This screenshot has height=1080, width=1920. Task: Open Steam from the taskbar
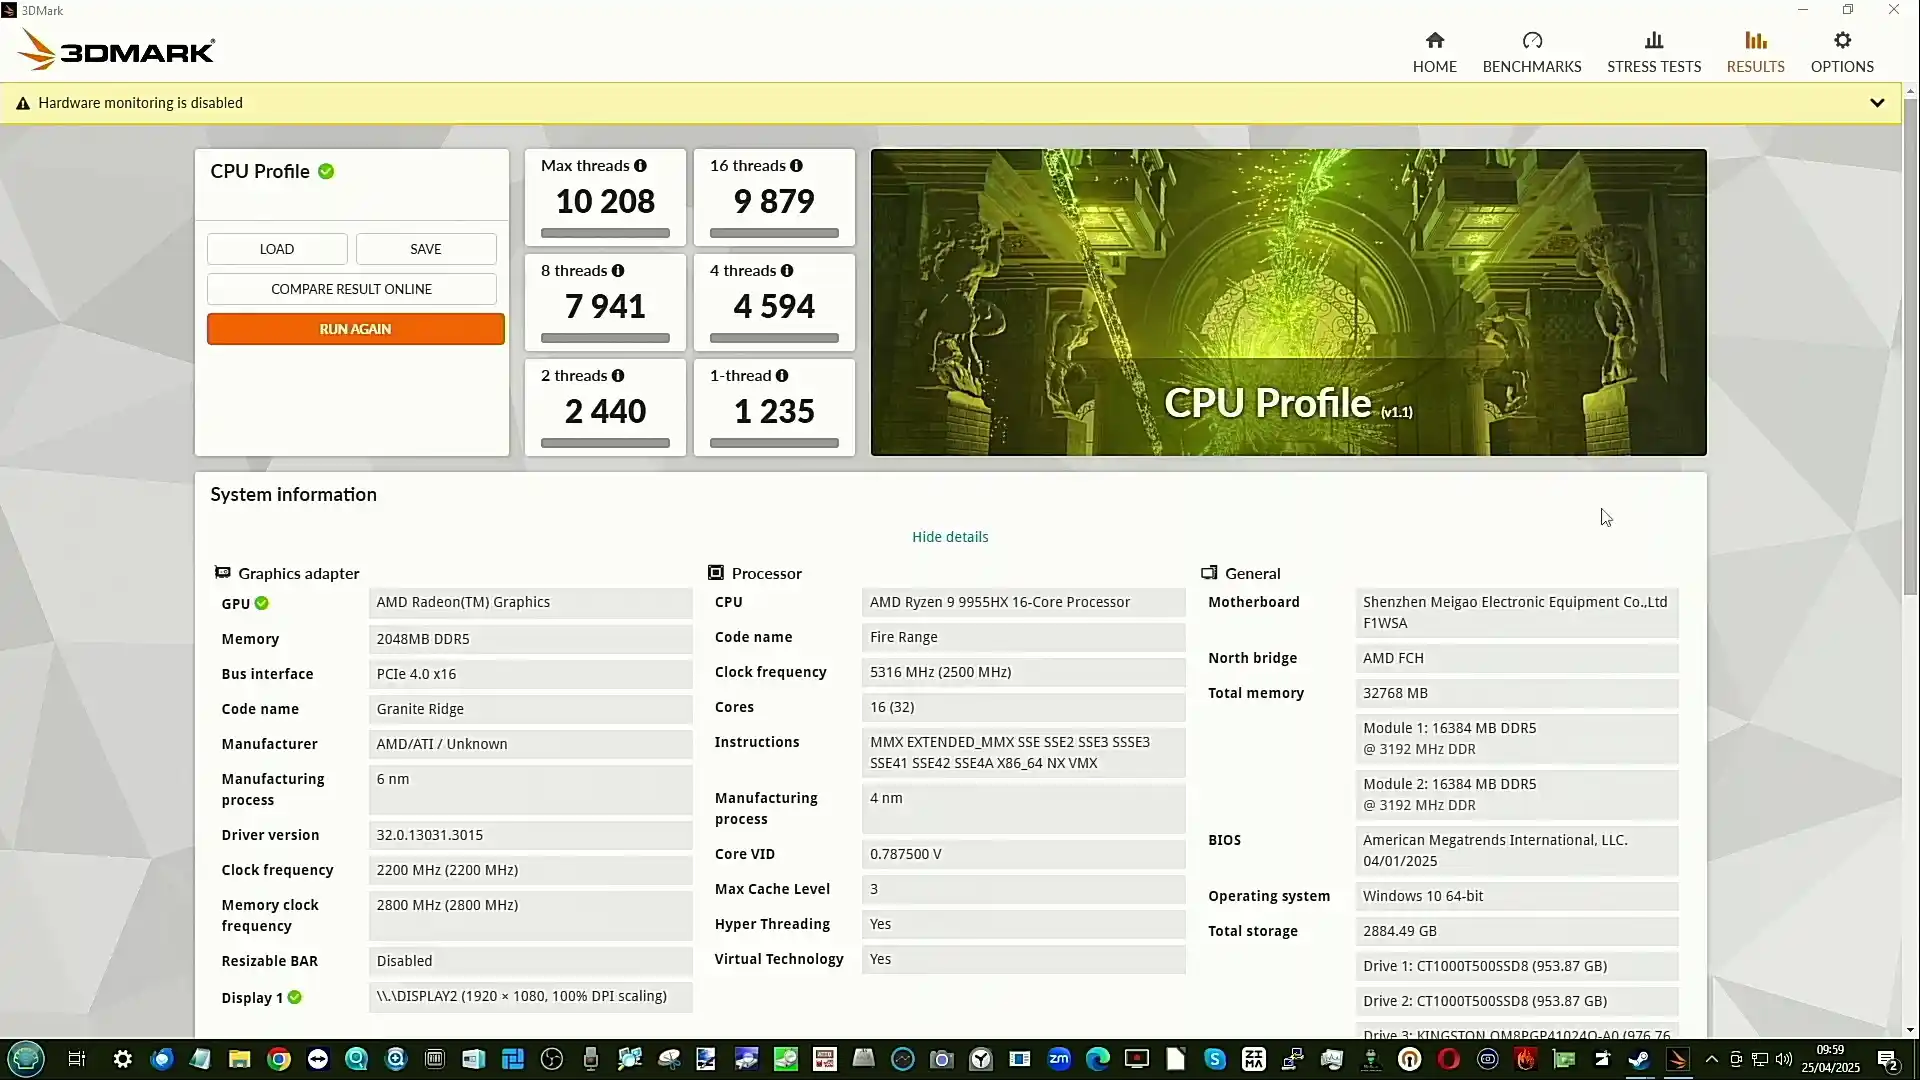1639,1059
